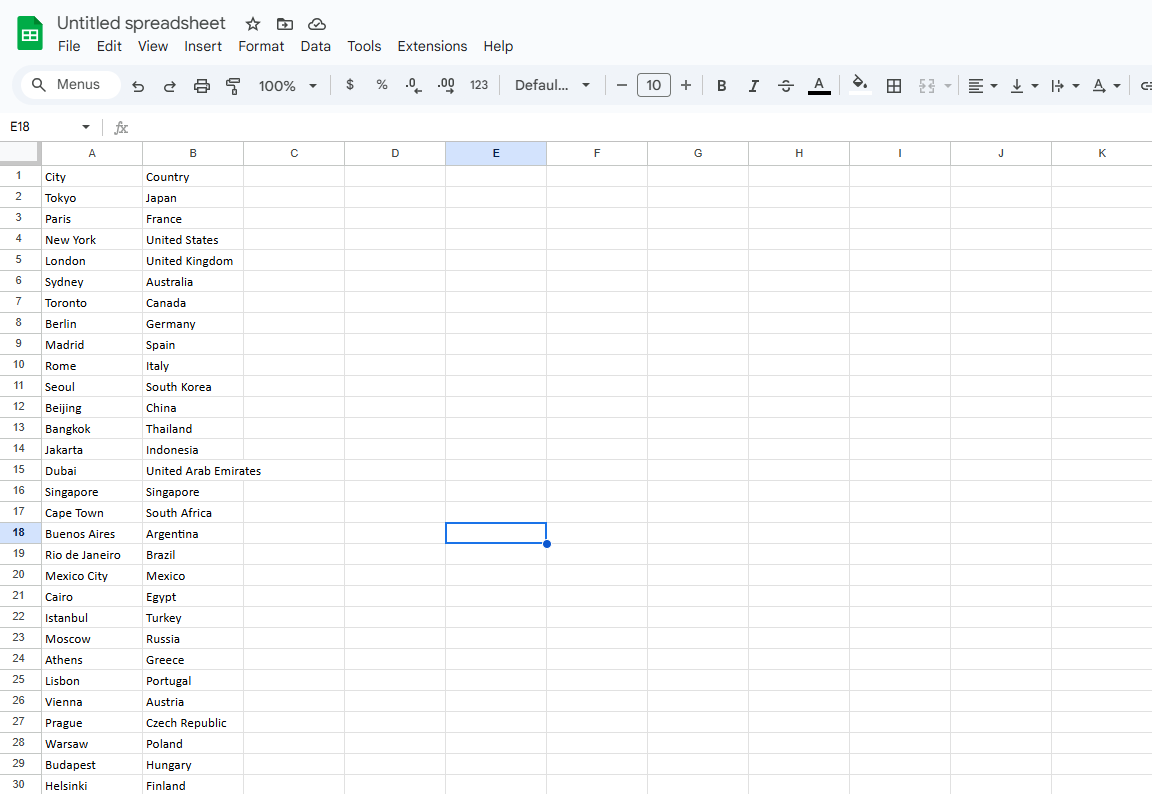The width and height of the screenshot is (1152, 794).
Task: Open the Extensions menu
Action: (x=432, y=46)
